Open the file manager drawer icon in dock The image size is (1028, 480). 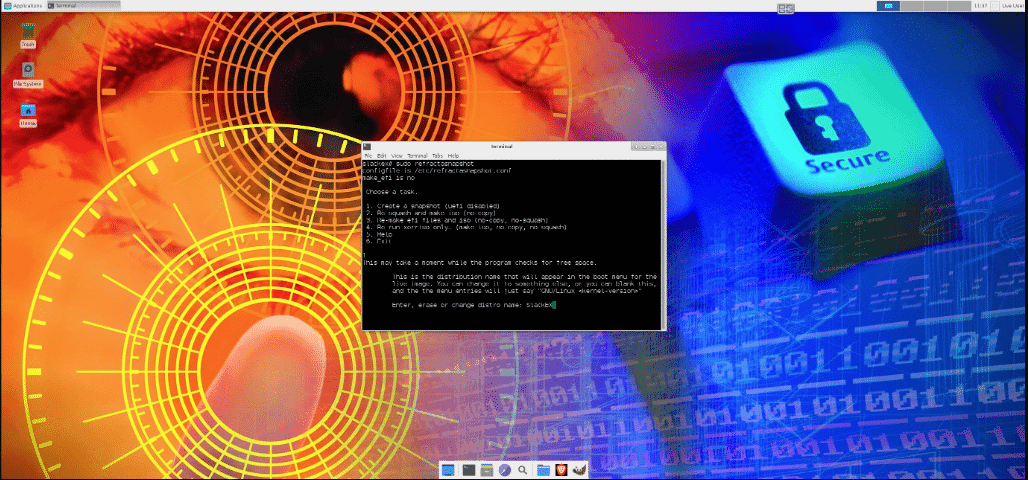[x=486, y=470]
